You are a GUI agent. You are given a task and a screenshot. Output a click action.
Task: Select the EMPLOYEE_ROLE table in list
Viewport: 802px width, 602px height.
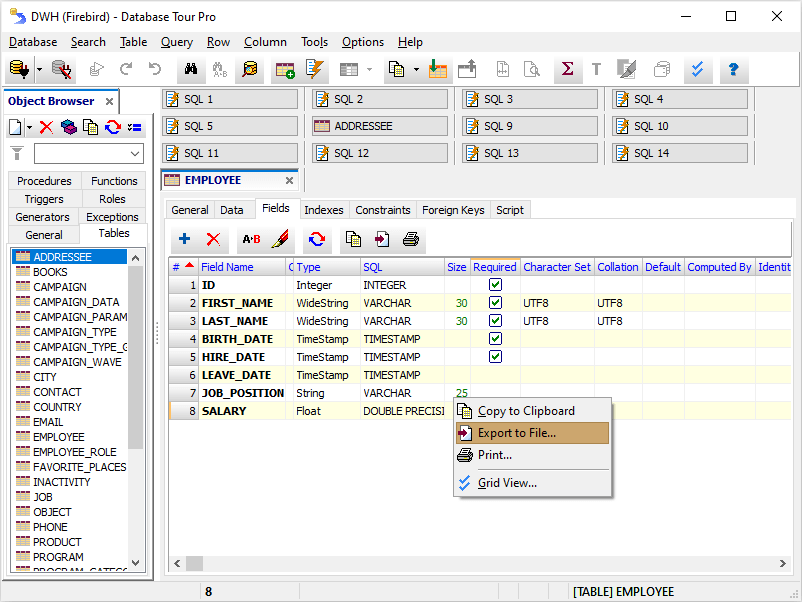click(74, 452)
